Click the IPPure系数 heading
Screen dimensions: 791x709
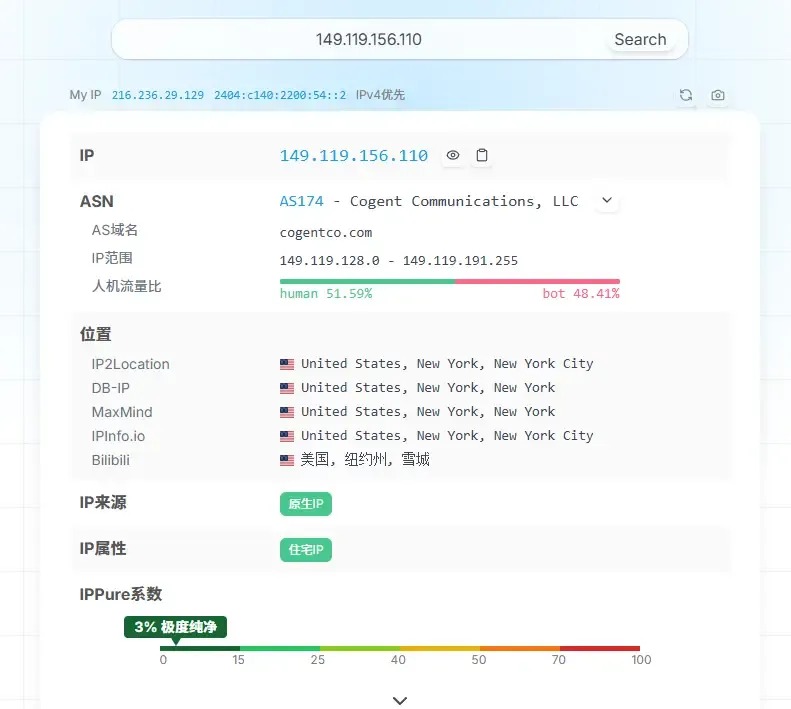coord(121,594)
